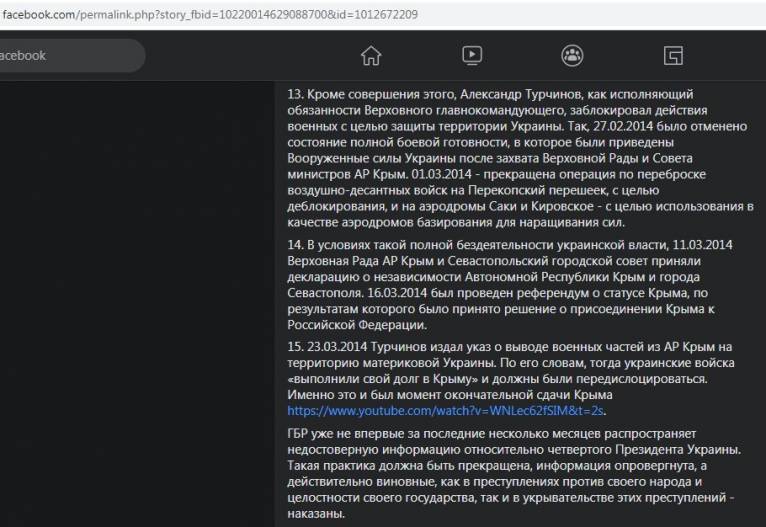This screenshot has width=766, height=527.
Task: Click paragraph starting "13. Кроме совершения этого"
Action: pyautogui.click(x=520, y=158)
